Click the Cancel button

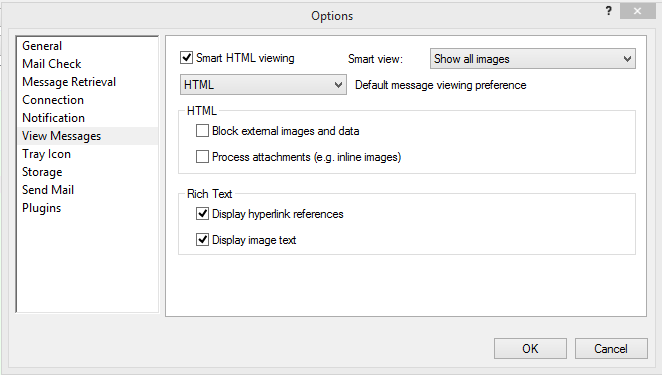tap(611, 348)
